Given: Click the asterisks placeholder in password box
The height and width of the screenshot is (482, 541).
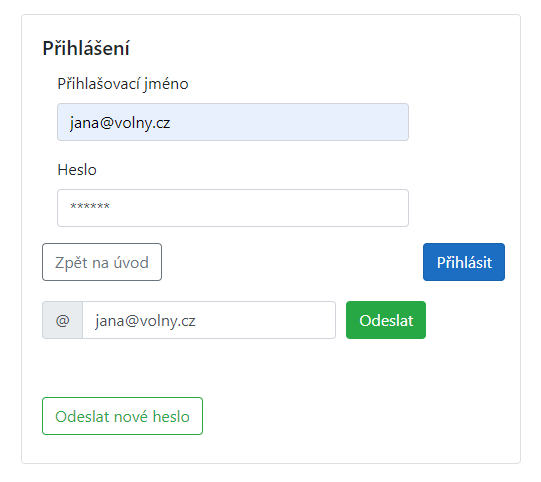Looking at the screenshot, I should (x=90, y=207).
